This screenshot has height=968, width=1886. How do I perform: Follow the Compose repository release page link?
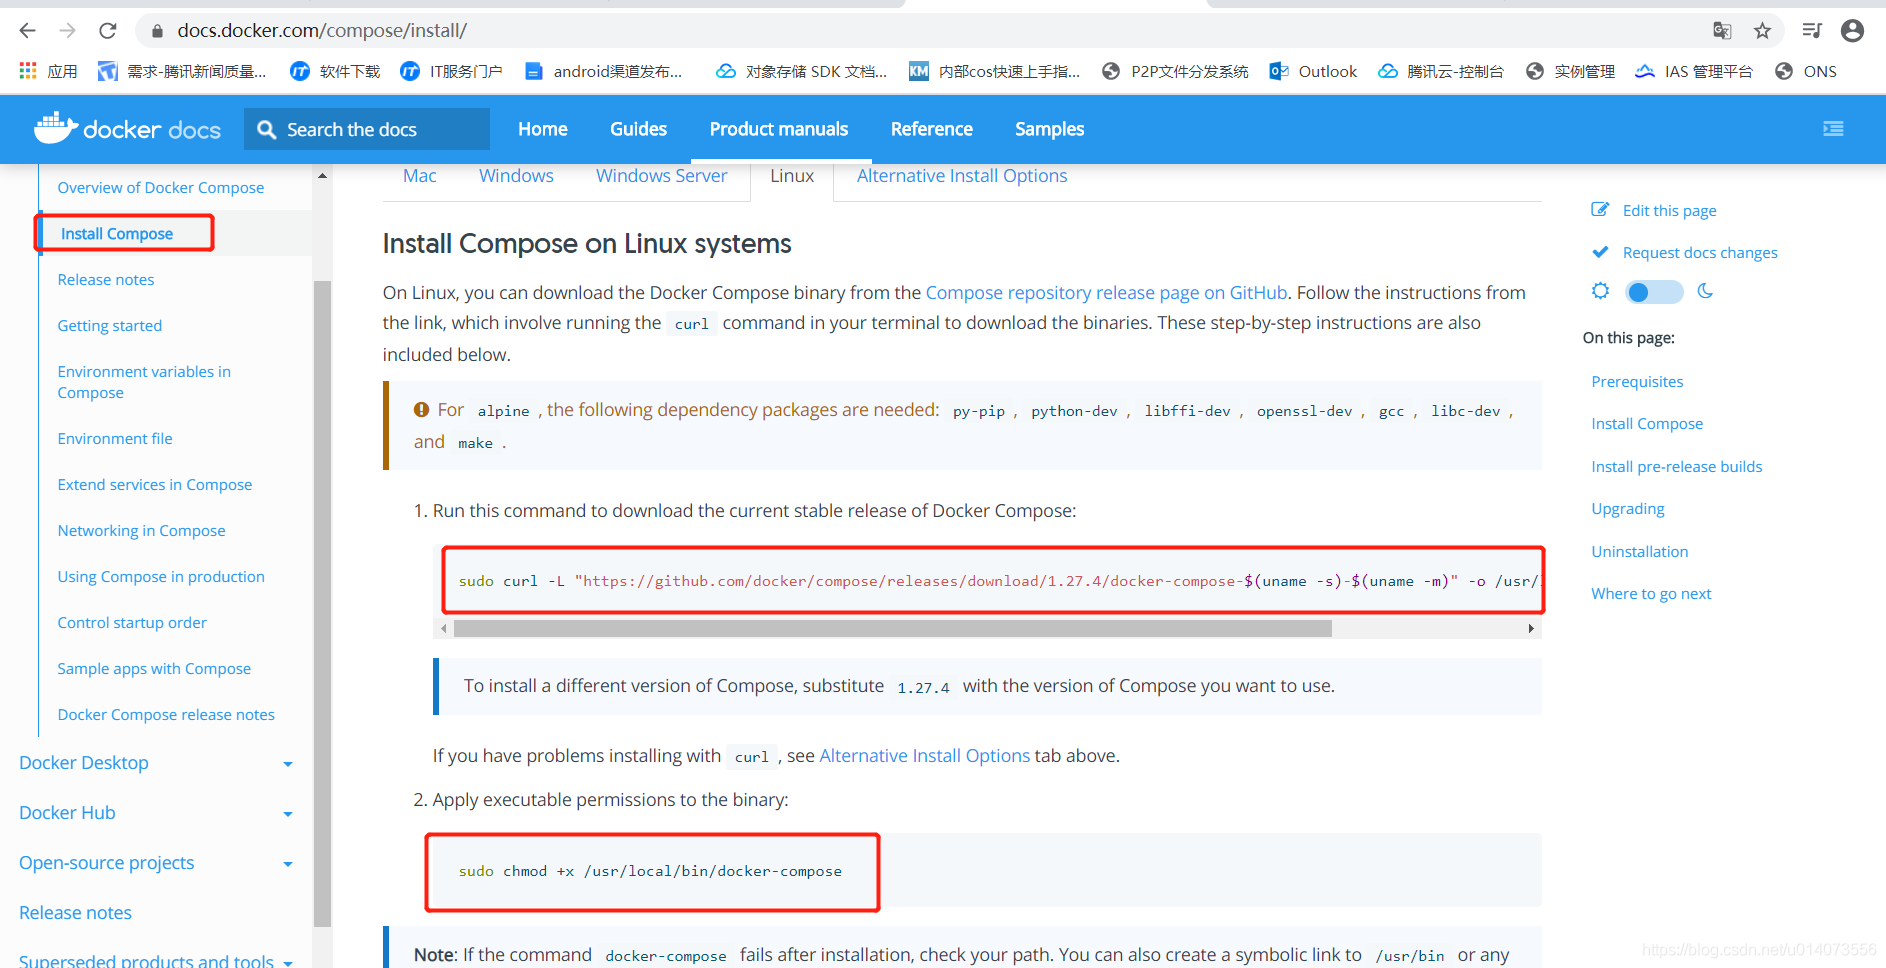[1106, 293]
